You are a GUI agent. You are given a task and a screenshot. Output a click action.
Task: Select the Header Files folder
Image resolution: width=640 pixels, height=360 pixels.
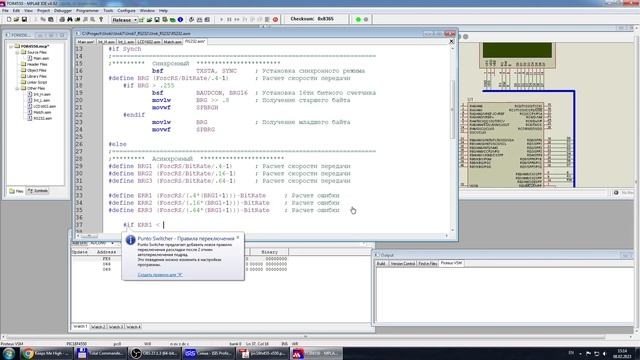[x=37, y=64]
